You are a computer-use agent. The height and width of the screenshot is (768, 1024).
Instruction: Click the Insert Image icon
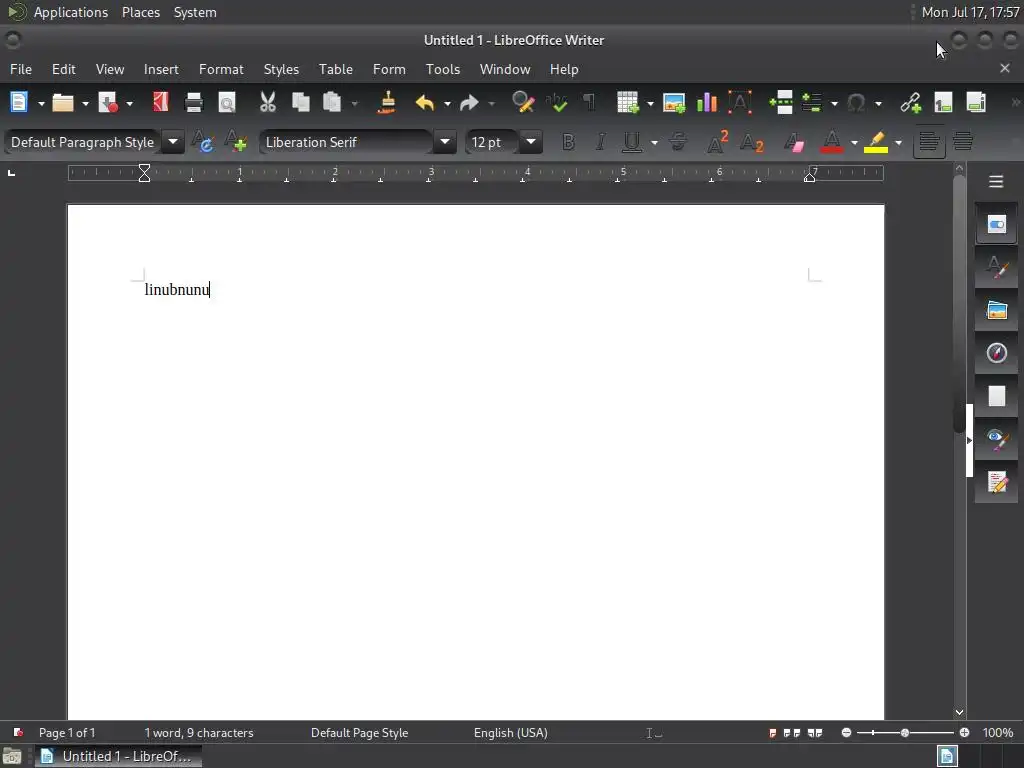point(673,103)
